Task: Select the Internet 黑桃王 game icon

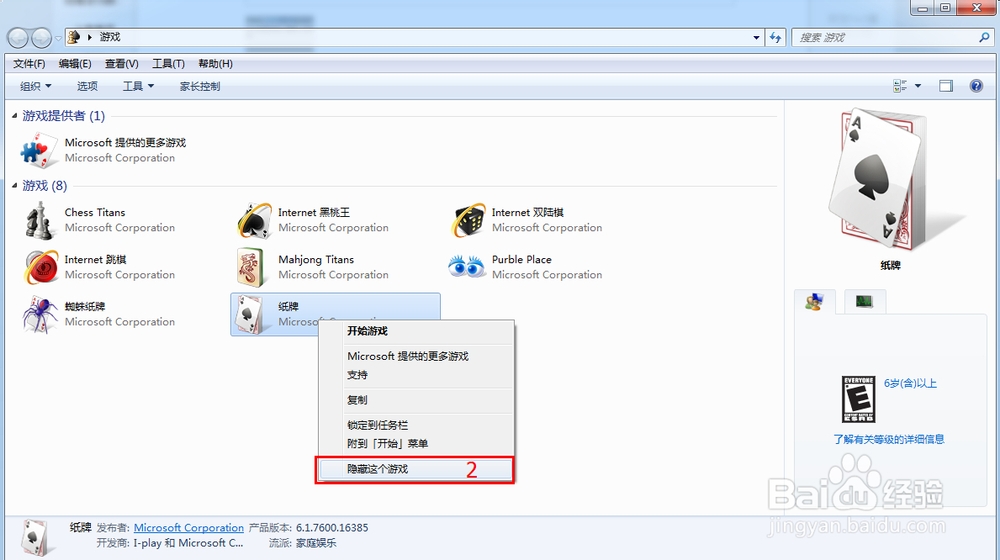Action: [253, 220]
